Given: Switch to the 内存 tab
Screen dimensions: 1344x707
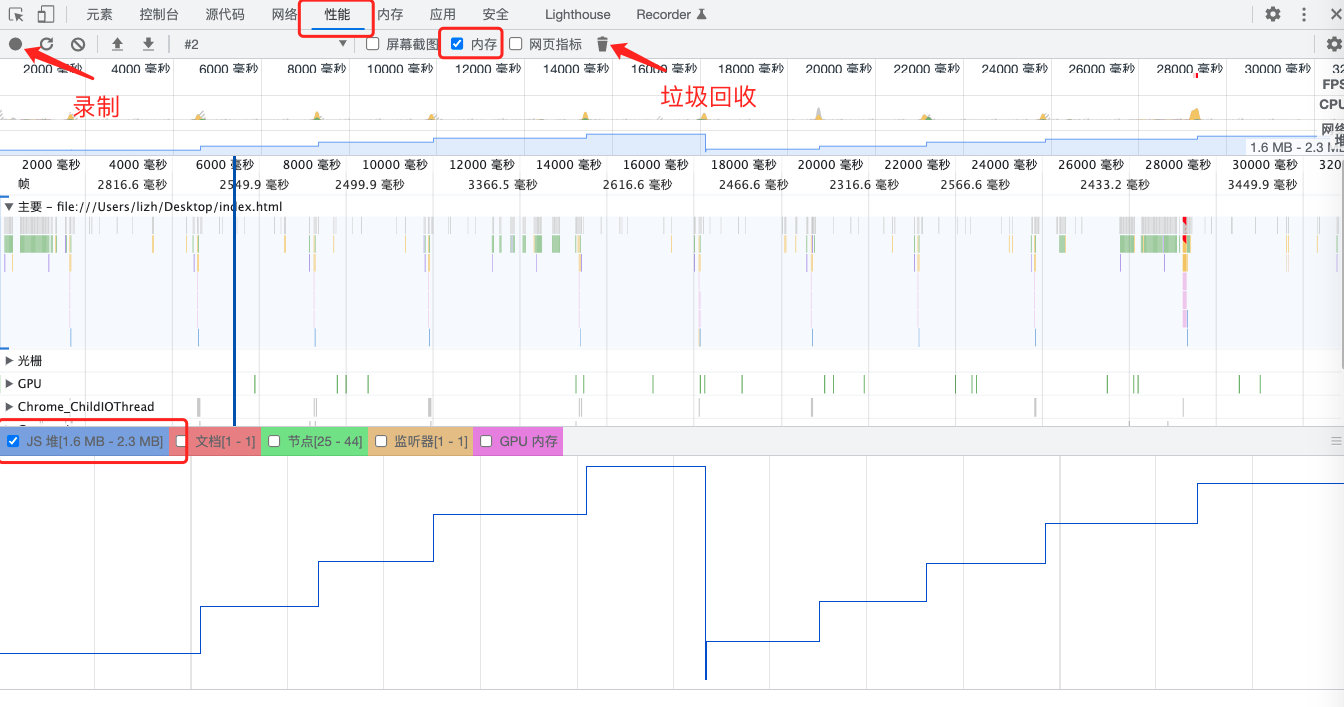Looking at the screenshot, I should pyautogui.click(x=390, y=14).
